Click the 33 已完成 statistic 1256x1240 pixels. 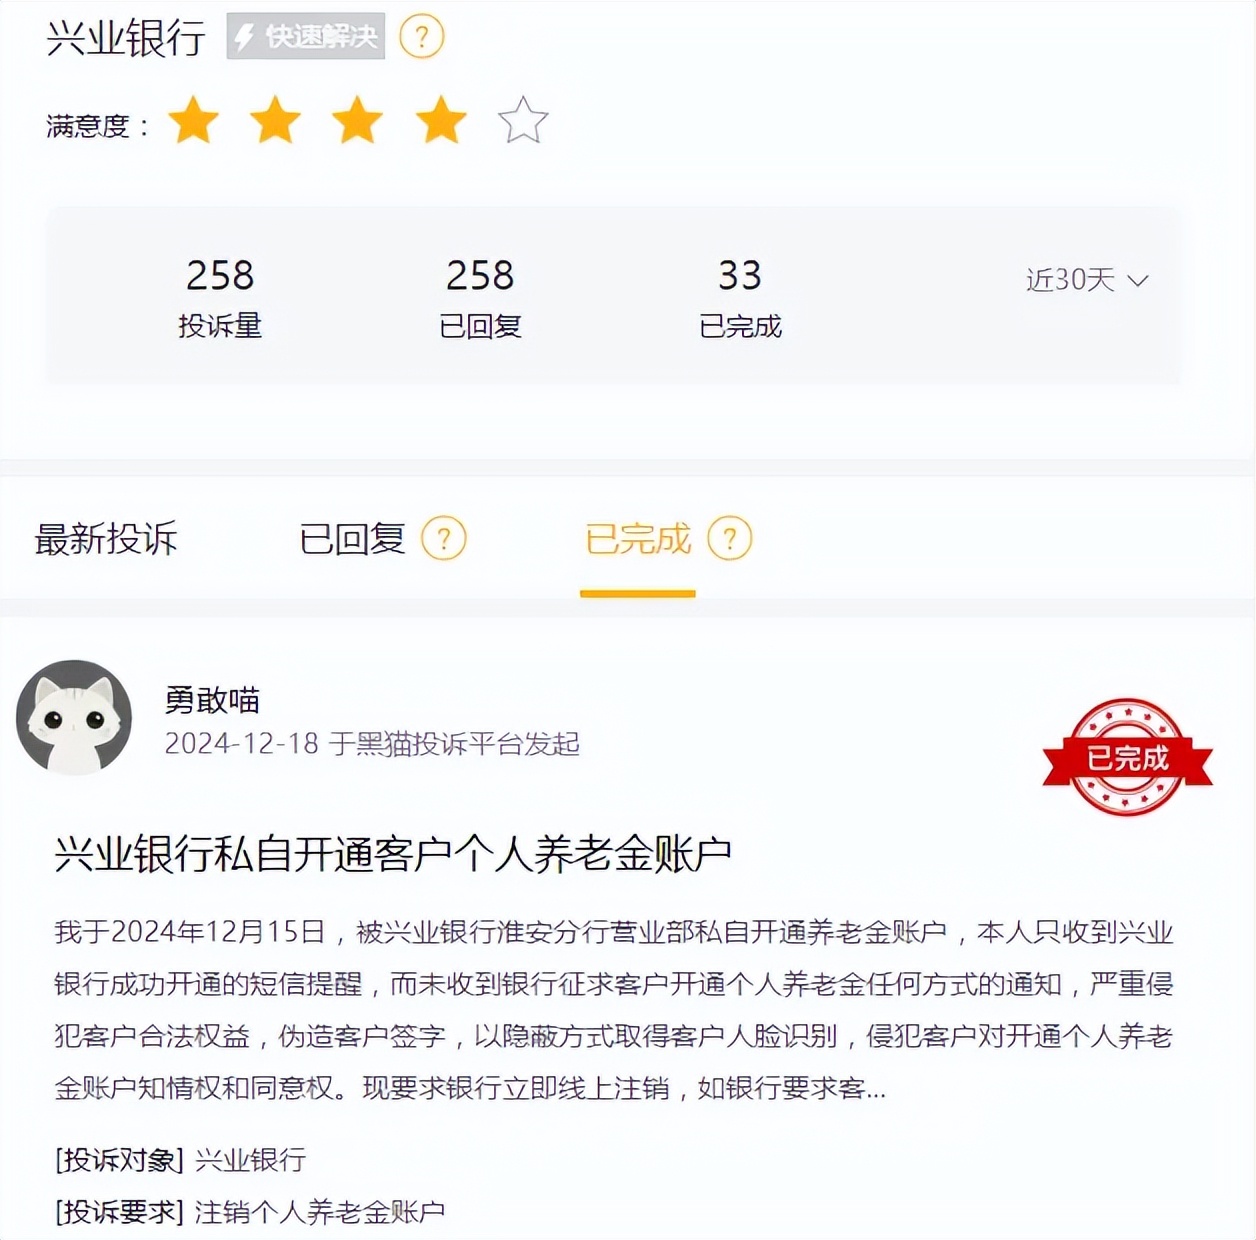740,297
